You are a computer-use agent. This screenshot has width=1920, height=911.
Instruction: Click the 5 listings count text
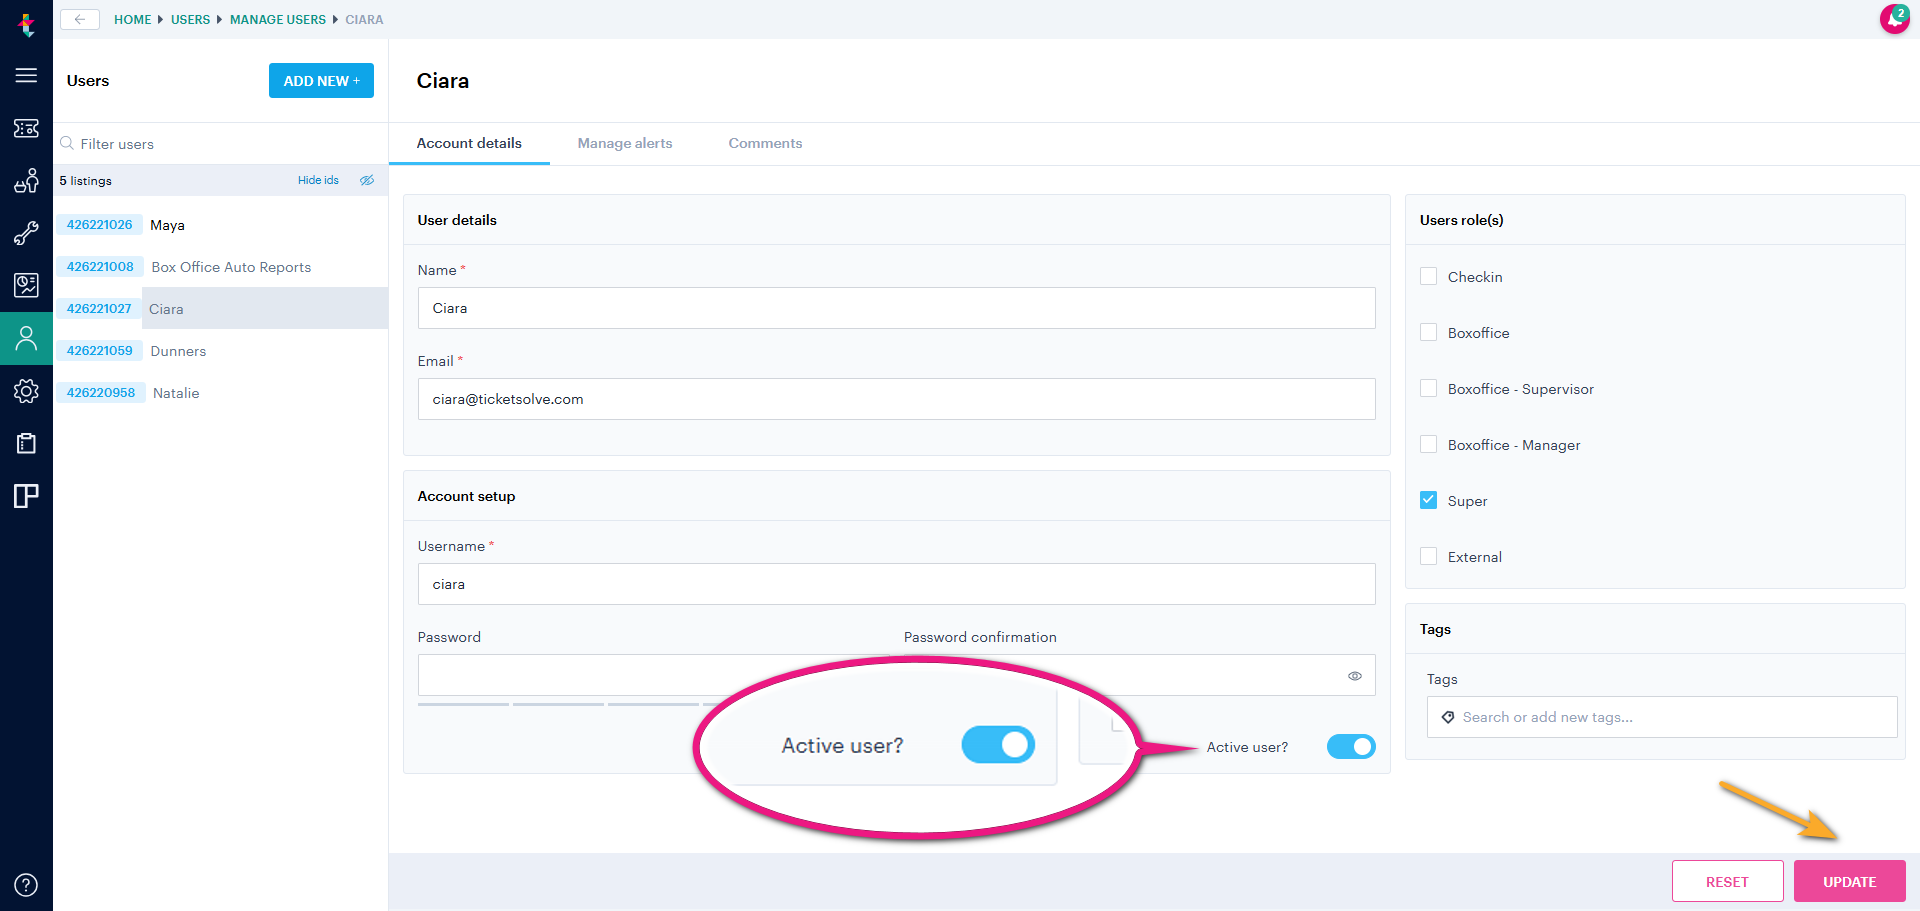pyautogui.click(x=86, y=181)
